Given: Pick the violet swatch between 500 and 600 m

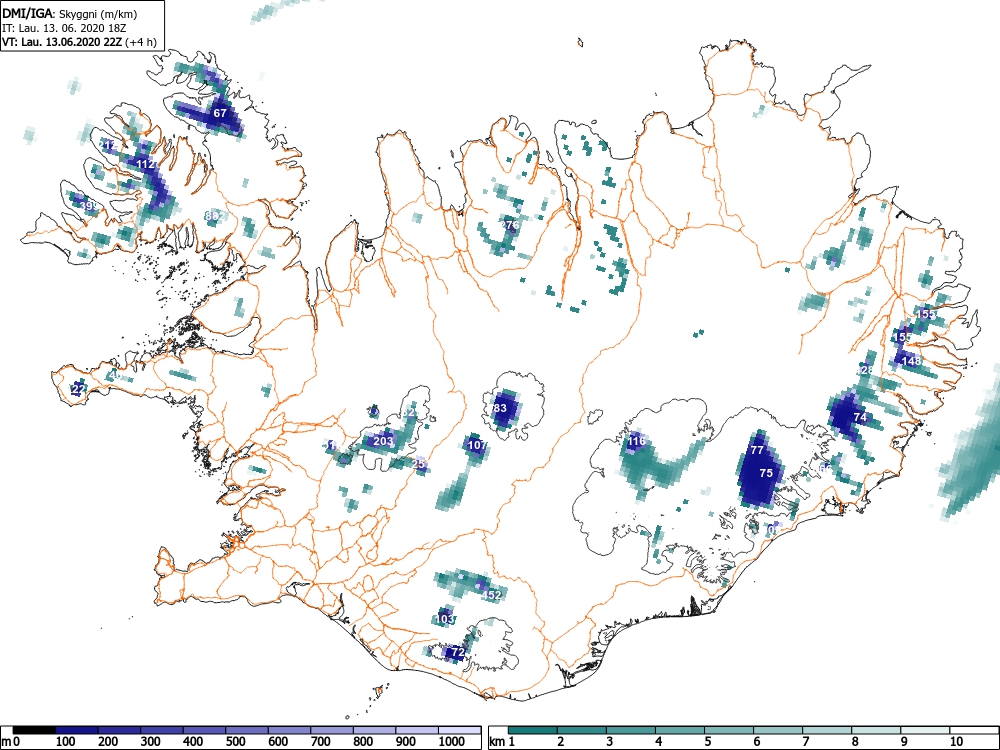Looking at the screenshot, I should click(x=247, y=730).
